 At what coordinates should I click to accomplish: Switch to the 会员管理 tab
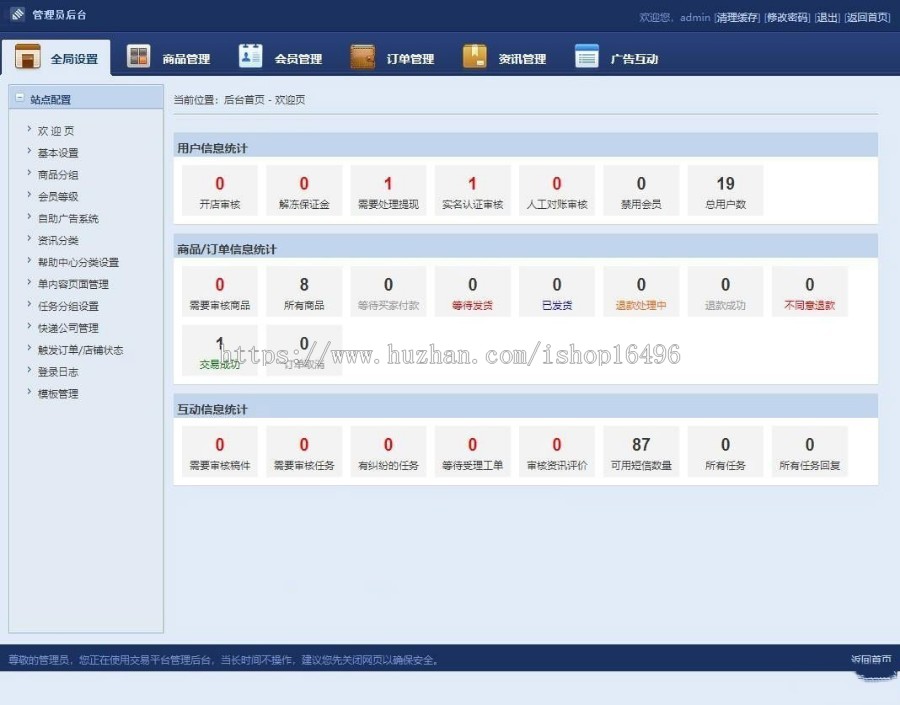click(298, 59)
